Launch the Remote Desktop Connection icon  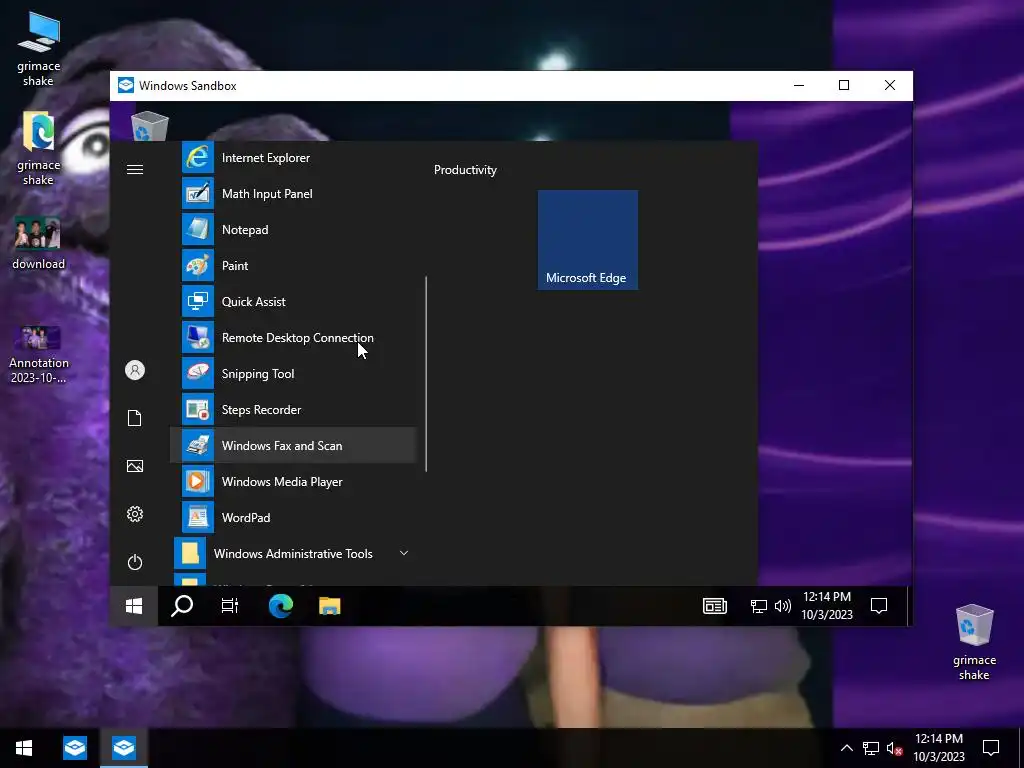197,337
